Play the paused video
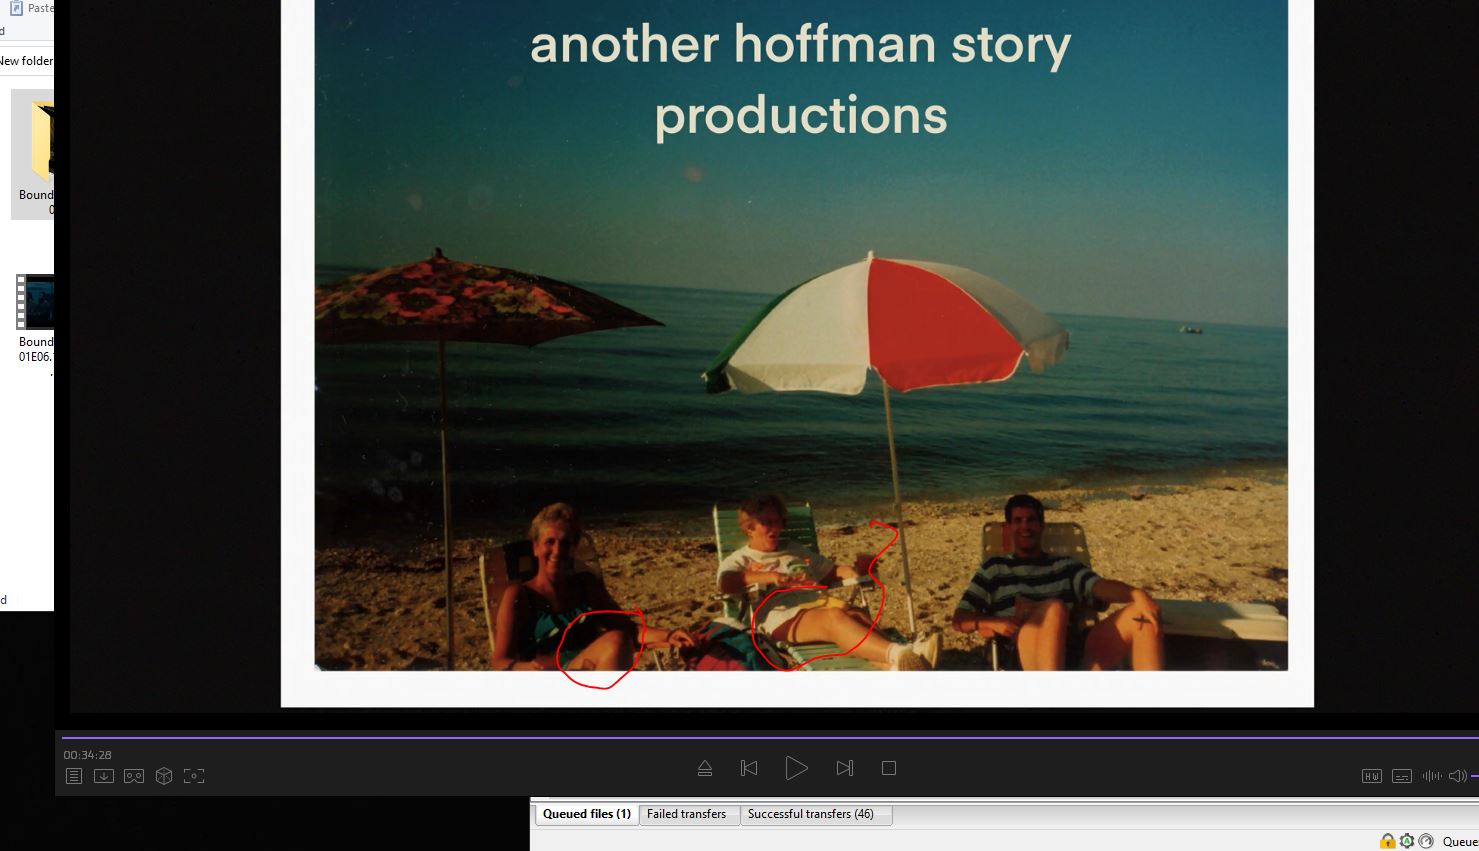Viewport: 1479px width, 851px height. coord(796,768)
